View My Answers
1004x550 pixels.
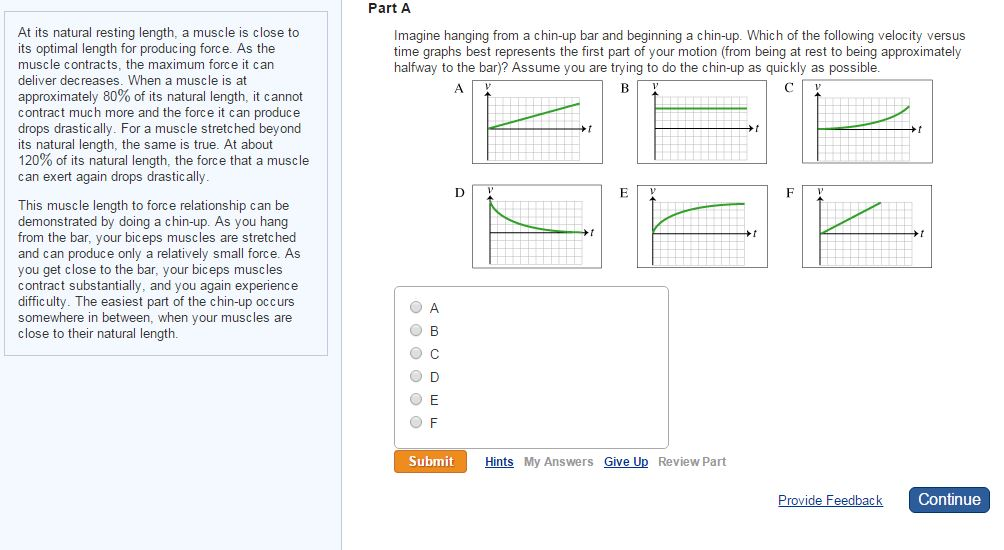coord(558,462)
